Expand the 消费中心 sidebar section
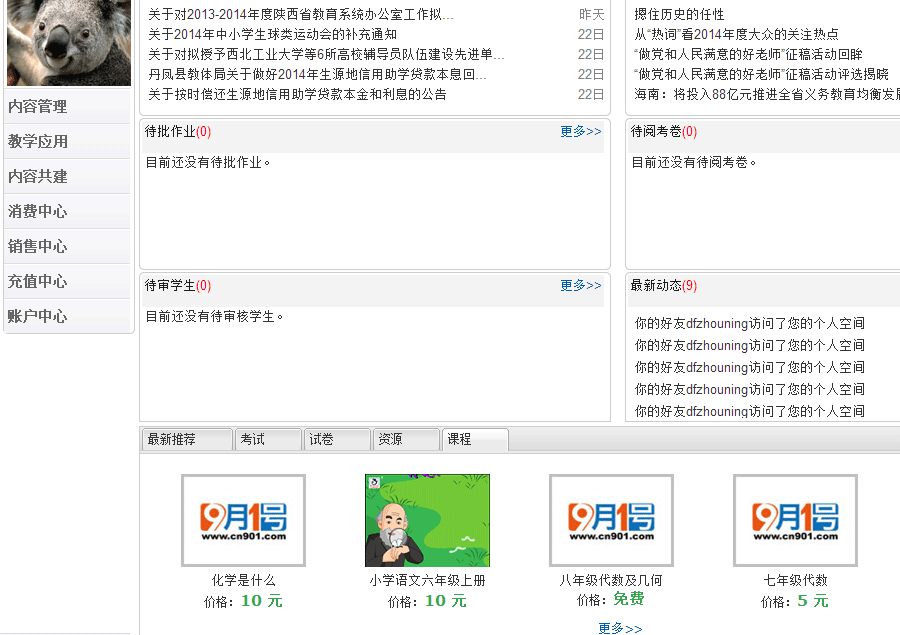Image resolution: width=900 pixels, height=635 pixels. [38, 211]
